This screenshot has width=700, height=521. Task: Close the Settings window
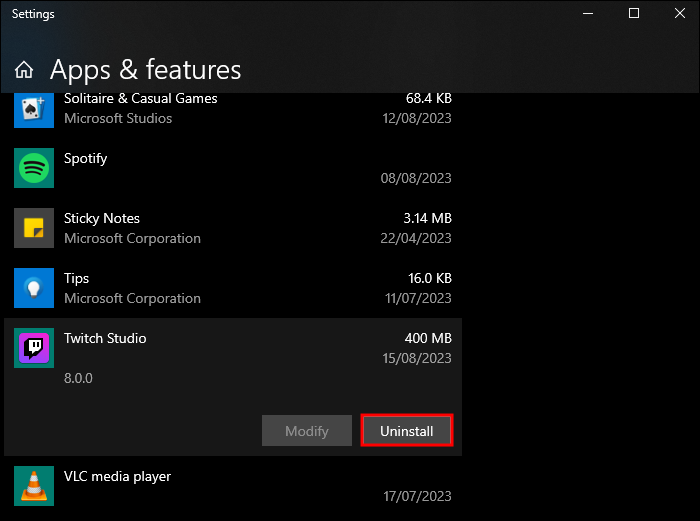click(x=679, y=14)
